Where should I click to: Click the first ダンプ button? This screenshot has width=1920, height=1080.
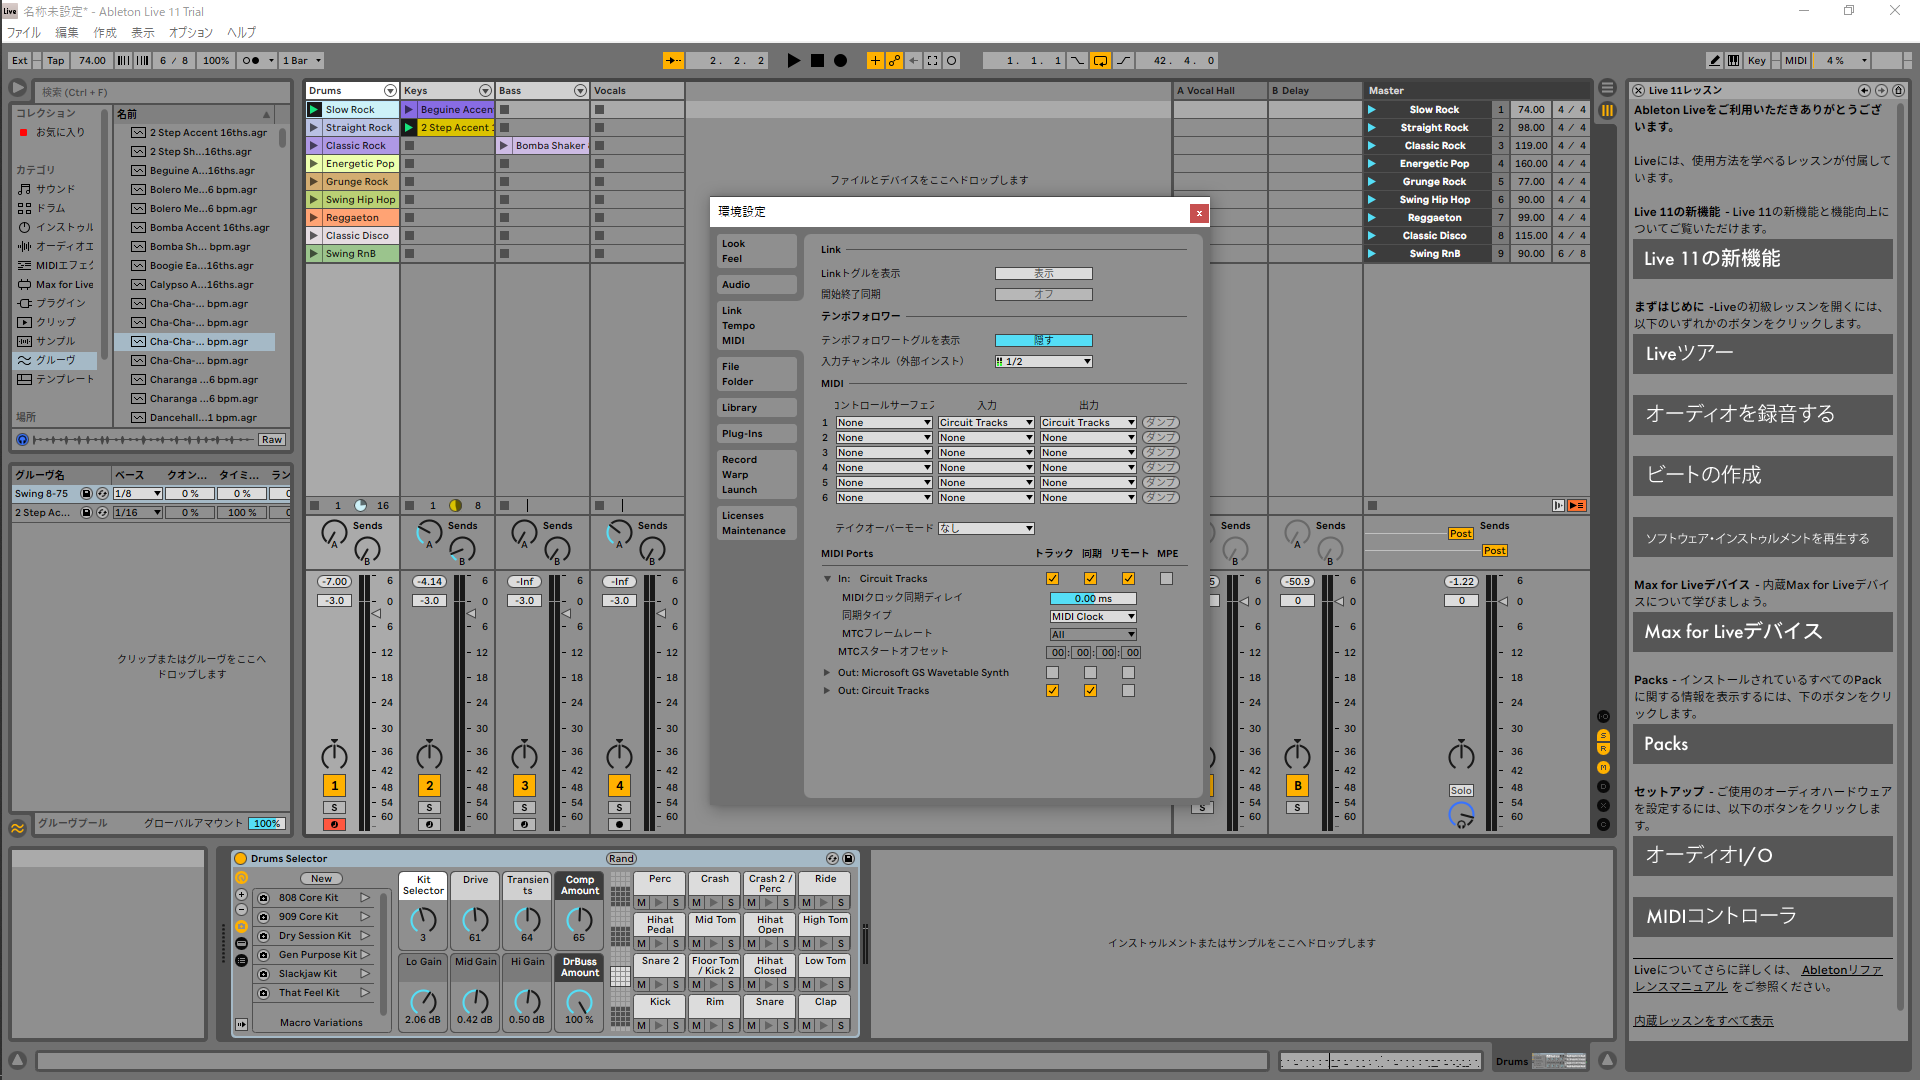tap(1160, 423)
